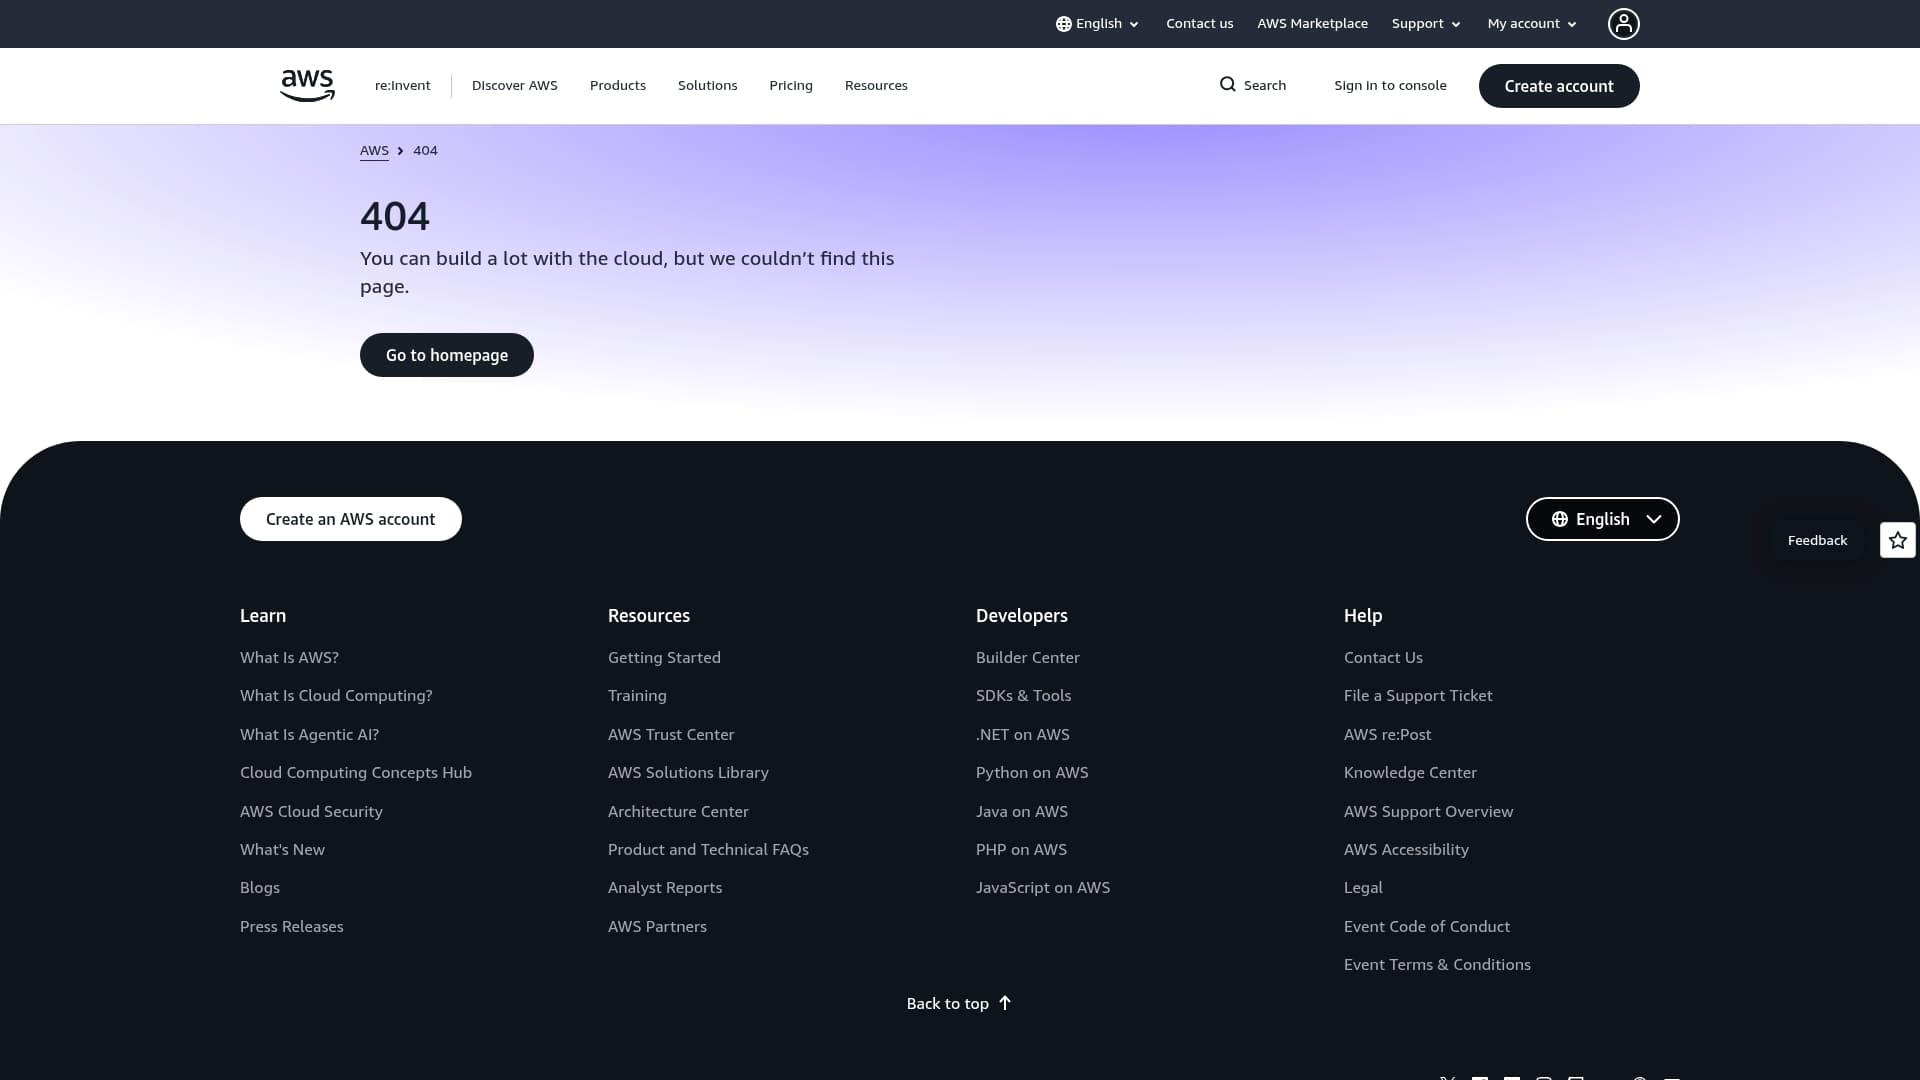
Task: Click the Help footer heading
Action: pos(1363,616)
